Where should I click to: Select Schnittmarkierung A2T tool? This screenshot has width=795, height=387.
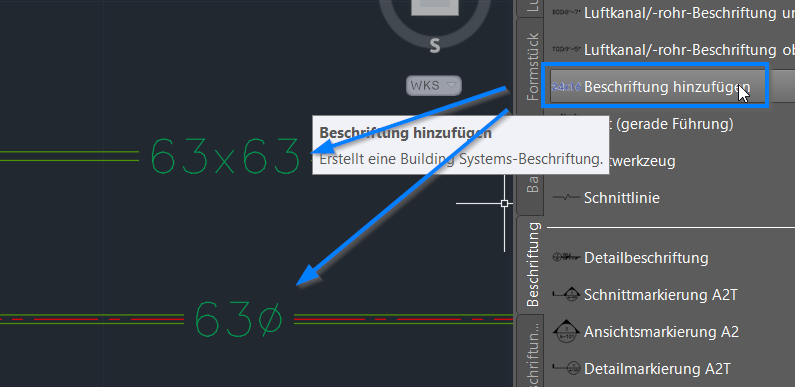(x=661, y=295)
